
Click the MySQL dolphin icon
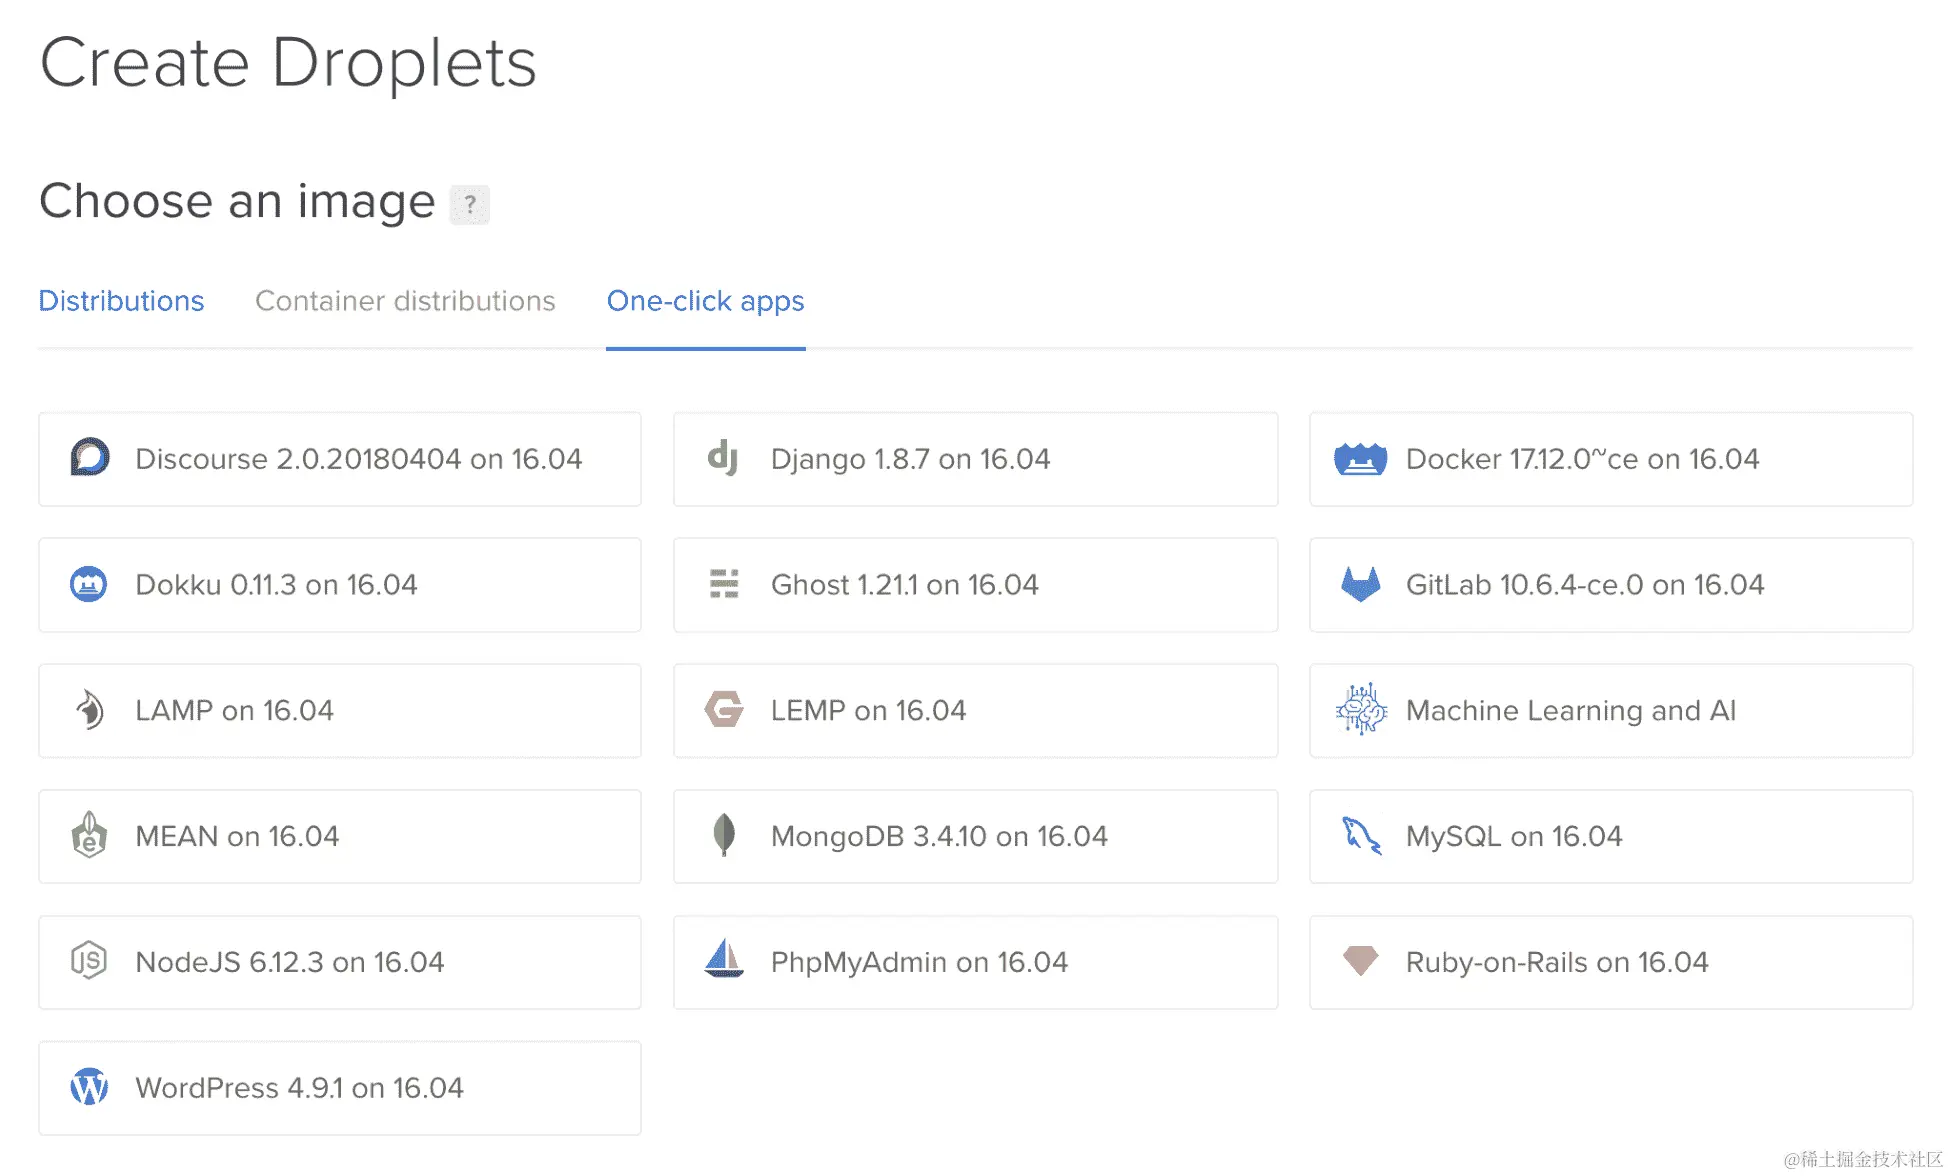(x=1360, y=835)
